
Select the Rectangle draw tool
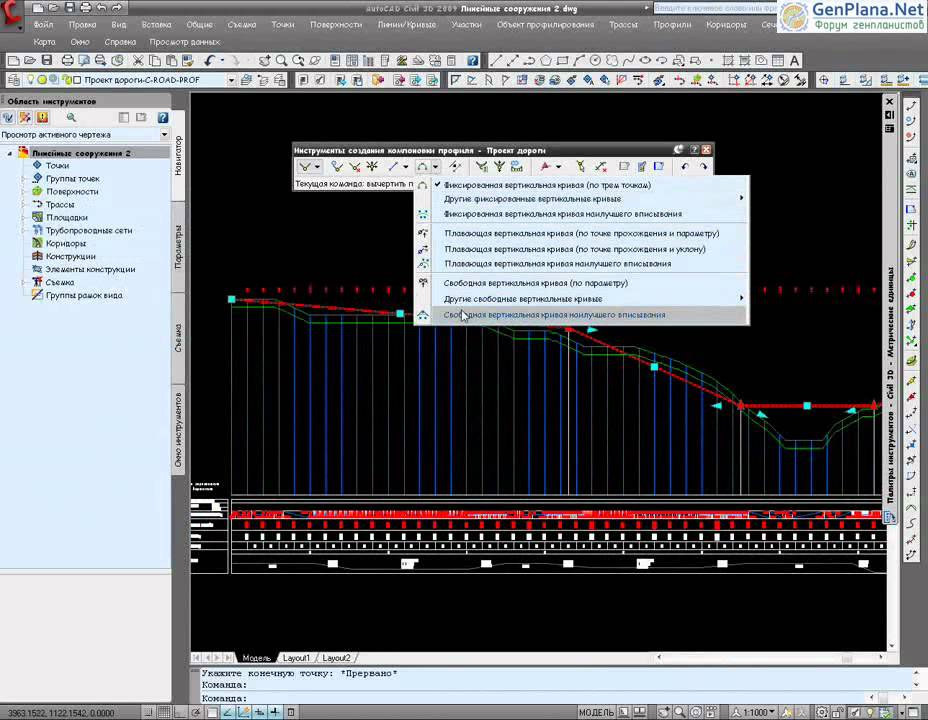[x=562, y=60]
